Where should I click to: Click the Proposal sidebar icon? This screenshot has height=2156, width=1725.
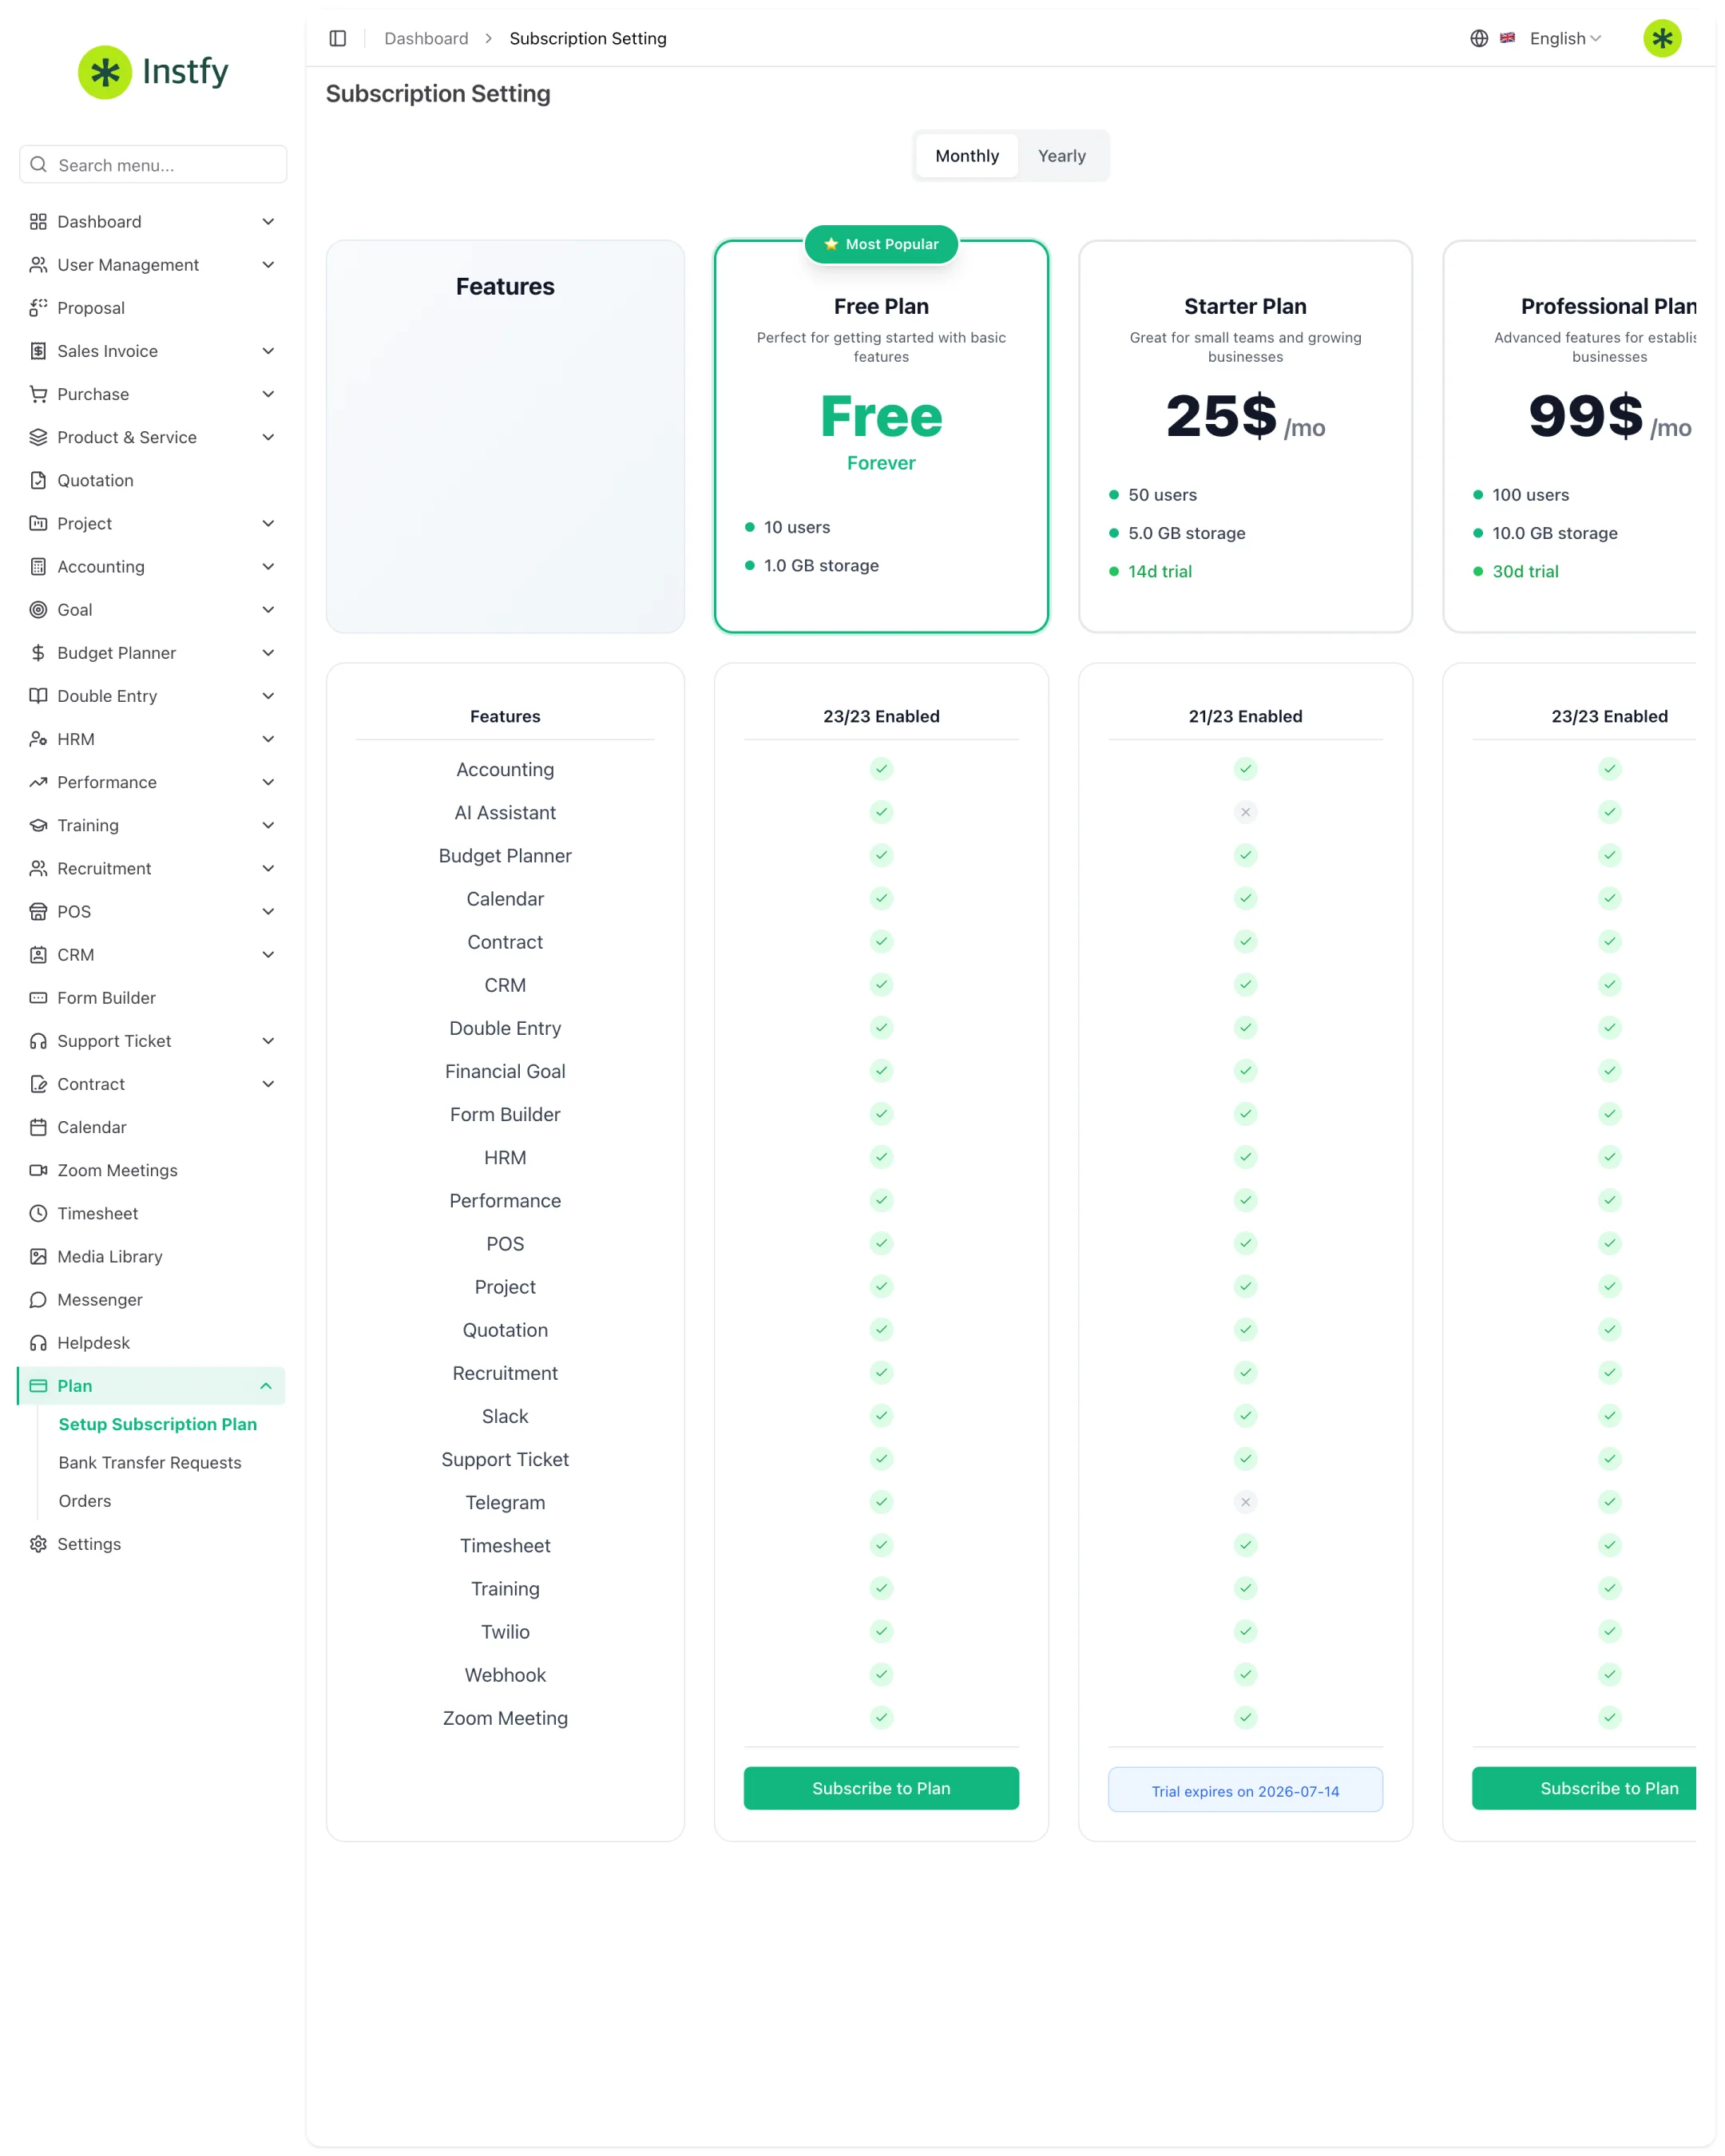click(38, 308)
